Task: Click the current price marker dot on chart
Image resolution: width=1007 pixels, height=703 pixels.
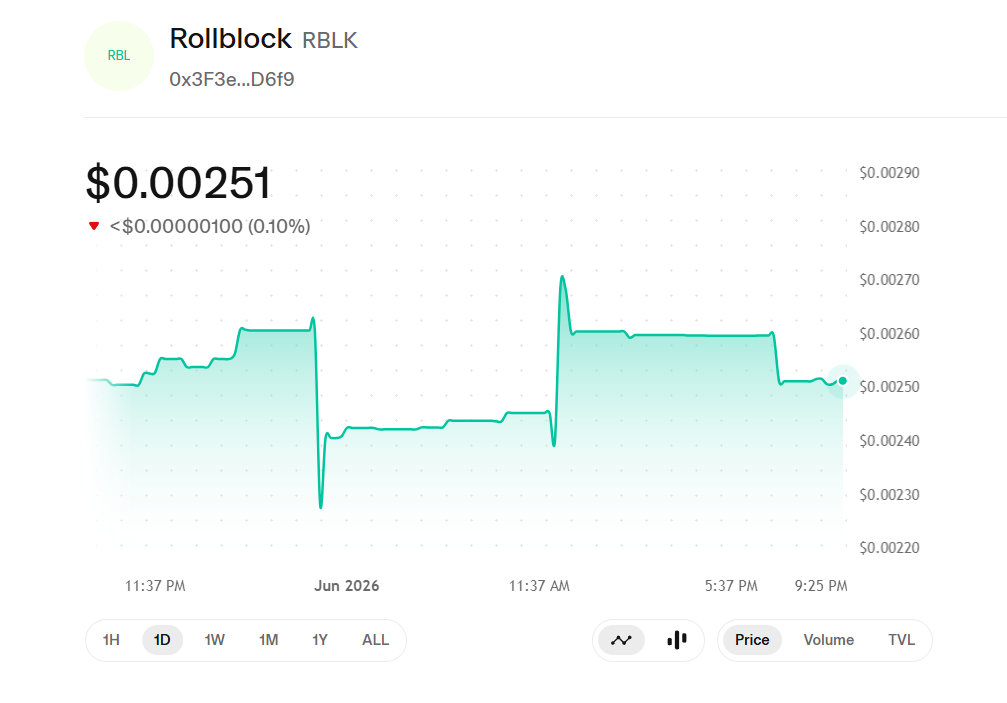Action: coord(843,381)
